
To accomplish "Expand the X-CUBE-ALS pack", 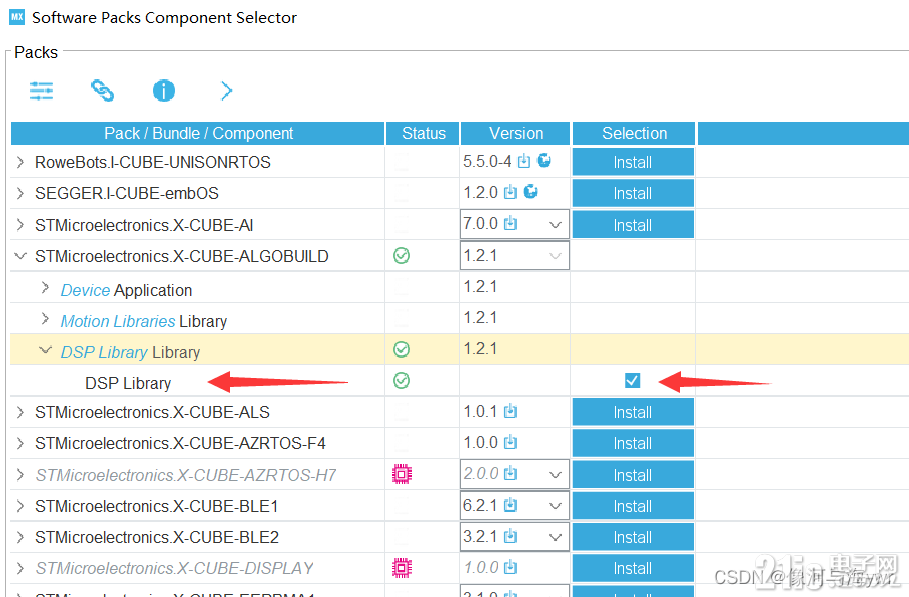I will tap(20, 412).
